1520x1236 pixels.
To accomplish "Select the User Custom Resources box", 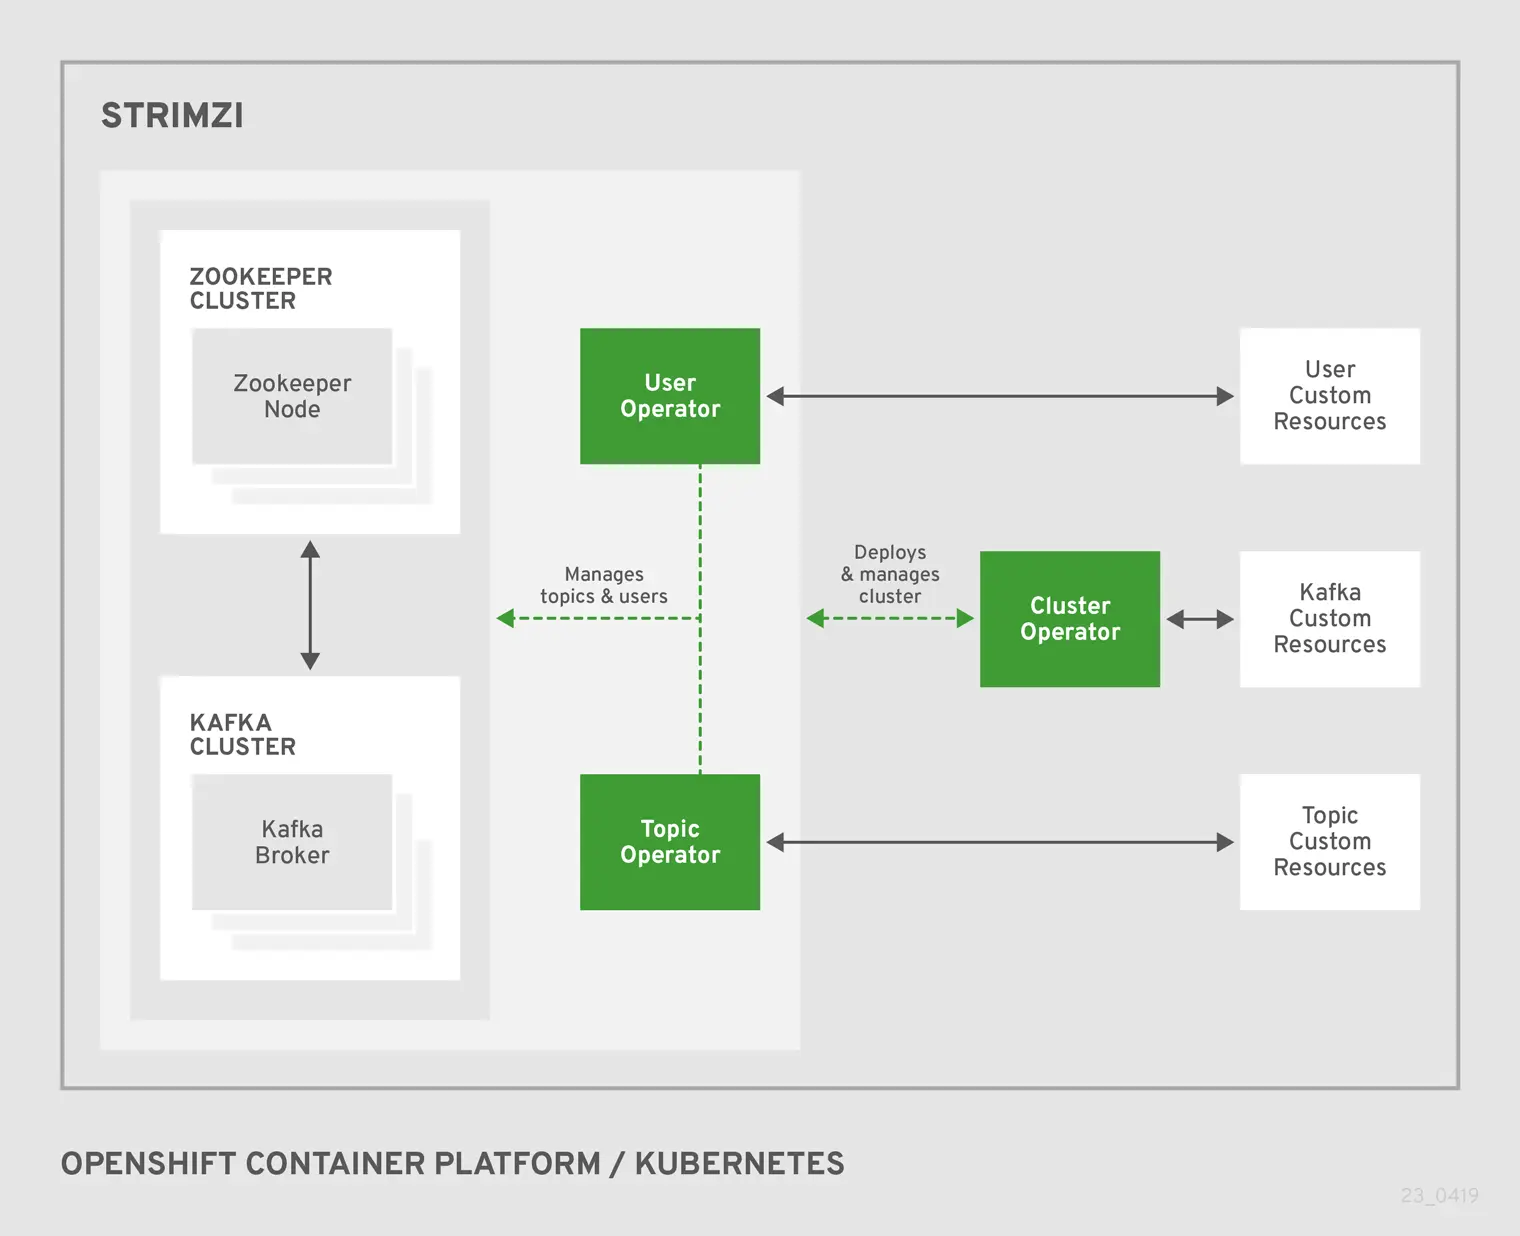I will (1330, 396).
